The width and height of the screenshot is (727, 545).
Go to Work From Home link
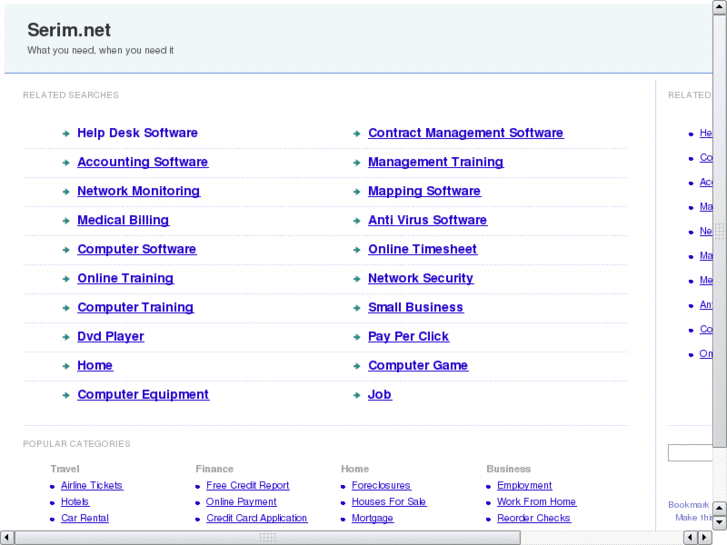click(x=536, y=502)
